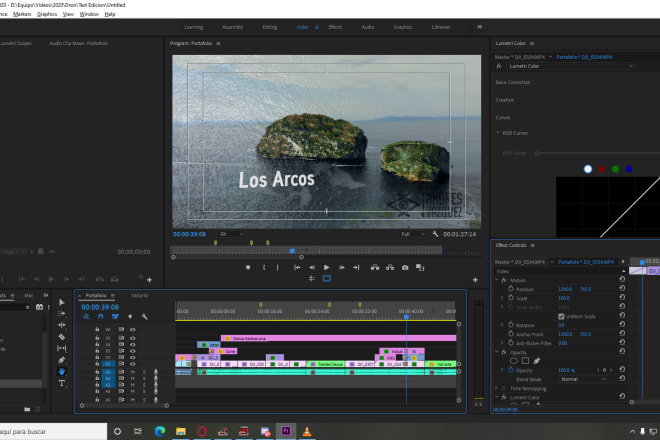The width and height of the screenshot is (660, 440).
Task: Reset Position parameter
Action: coord(622,288)
